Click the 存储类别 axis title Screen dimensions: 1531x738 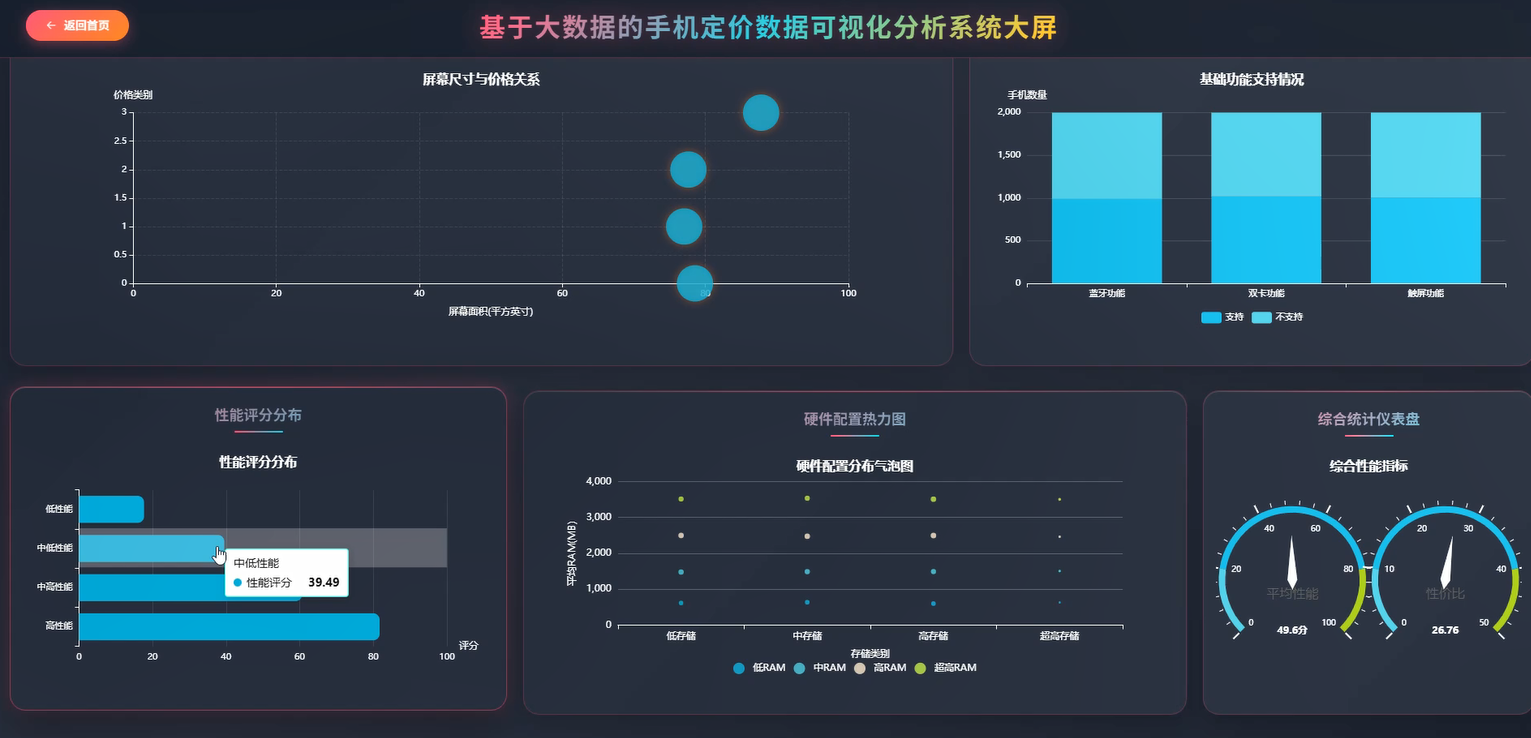point(870,654)
